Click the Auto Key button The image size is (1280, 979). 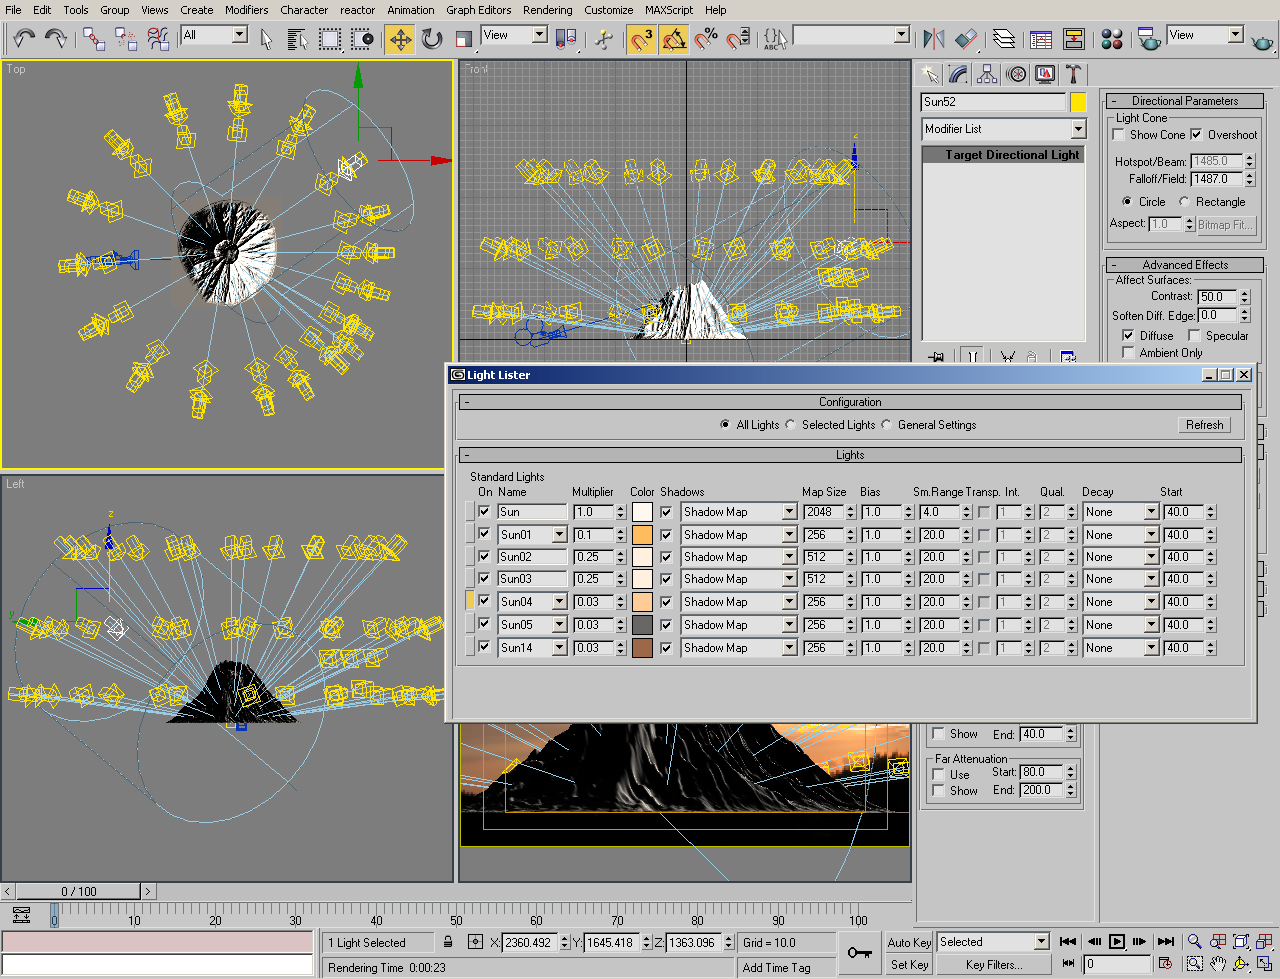pyautogui.click(x=909, y=942)
